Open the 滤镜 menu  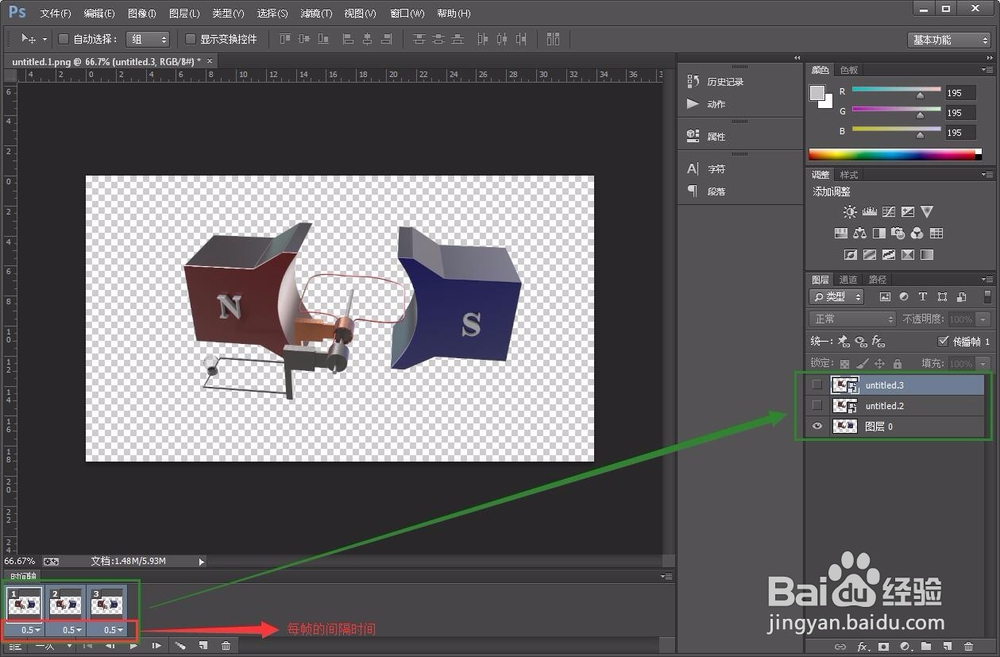pos(315,13)
